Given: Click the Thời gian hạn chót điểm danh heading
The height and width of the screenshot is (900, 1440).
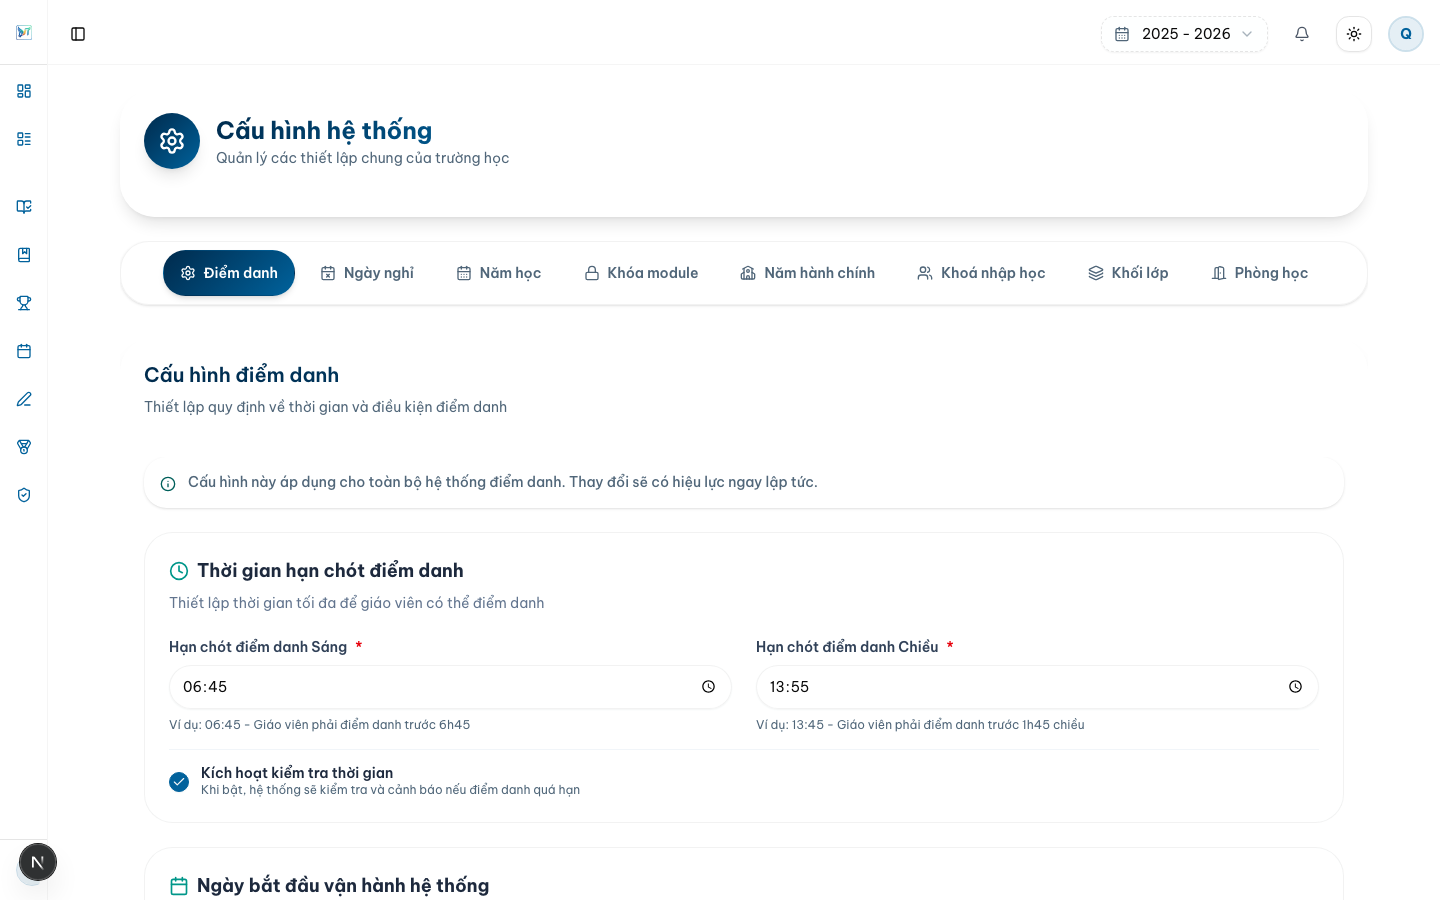Looking at the screenshot, I should (330, 571).
